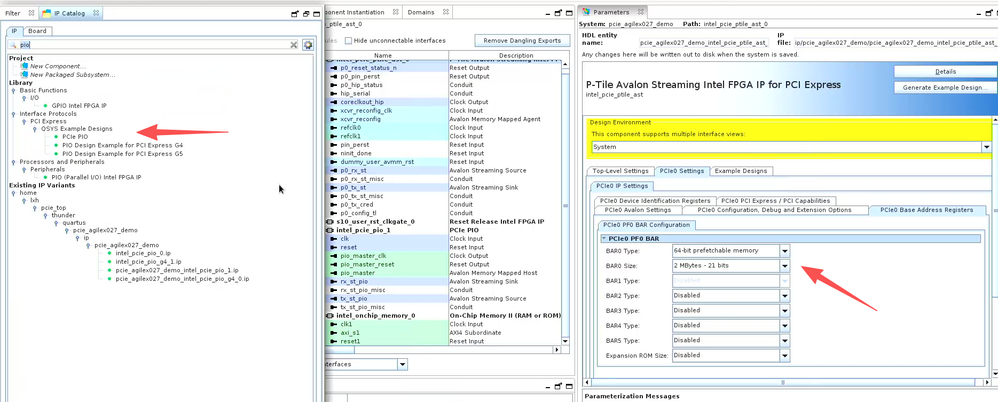The image size is (998, 402).
Task: Close the IP Catalog tab X icon
Action: (x=97, y=13)
